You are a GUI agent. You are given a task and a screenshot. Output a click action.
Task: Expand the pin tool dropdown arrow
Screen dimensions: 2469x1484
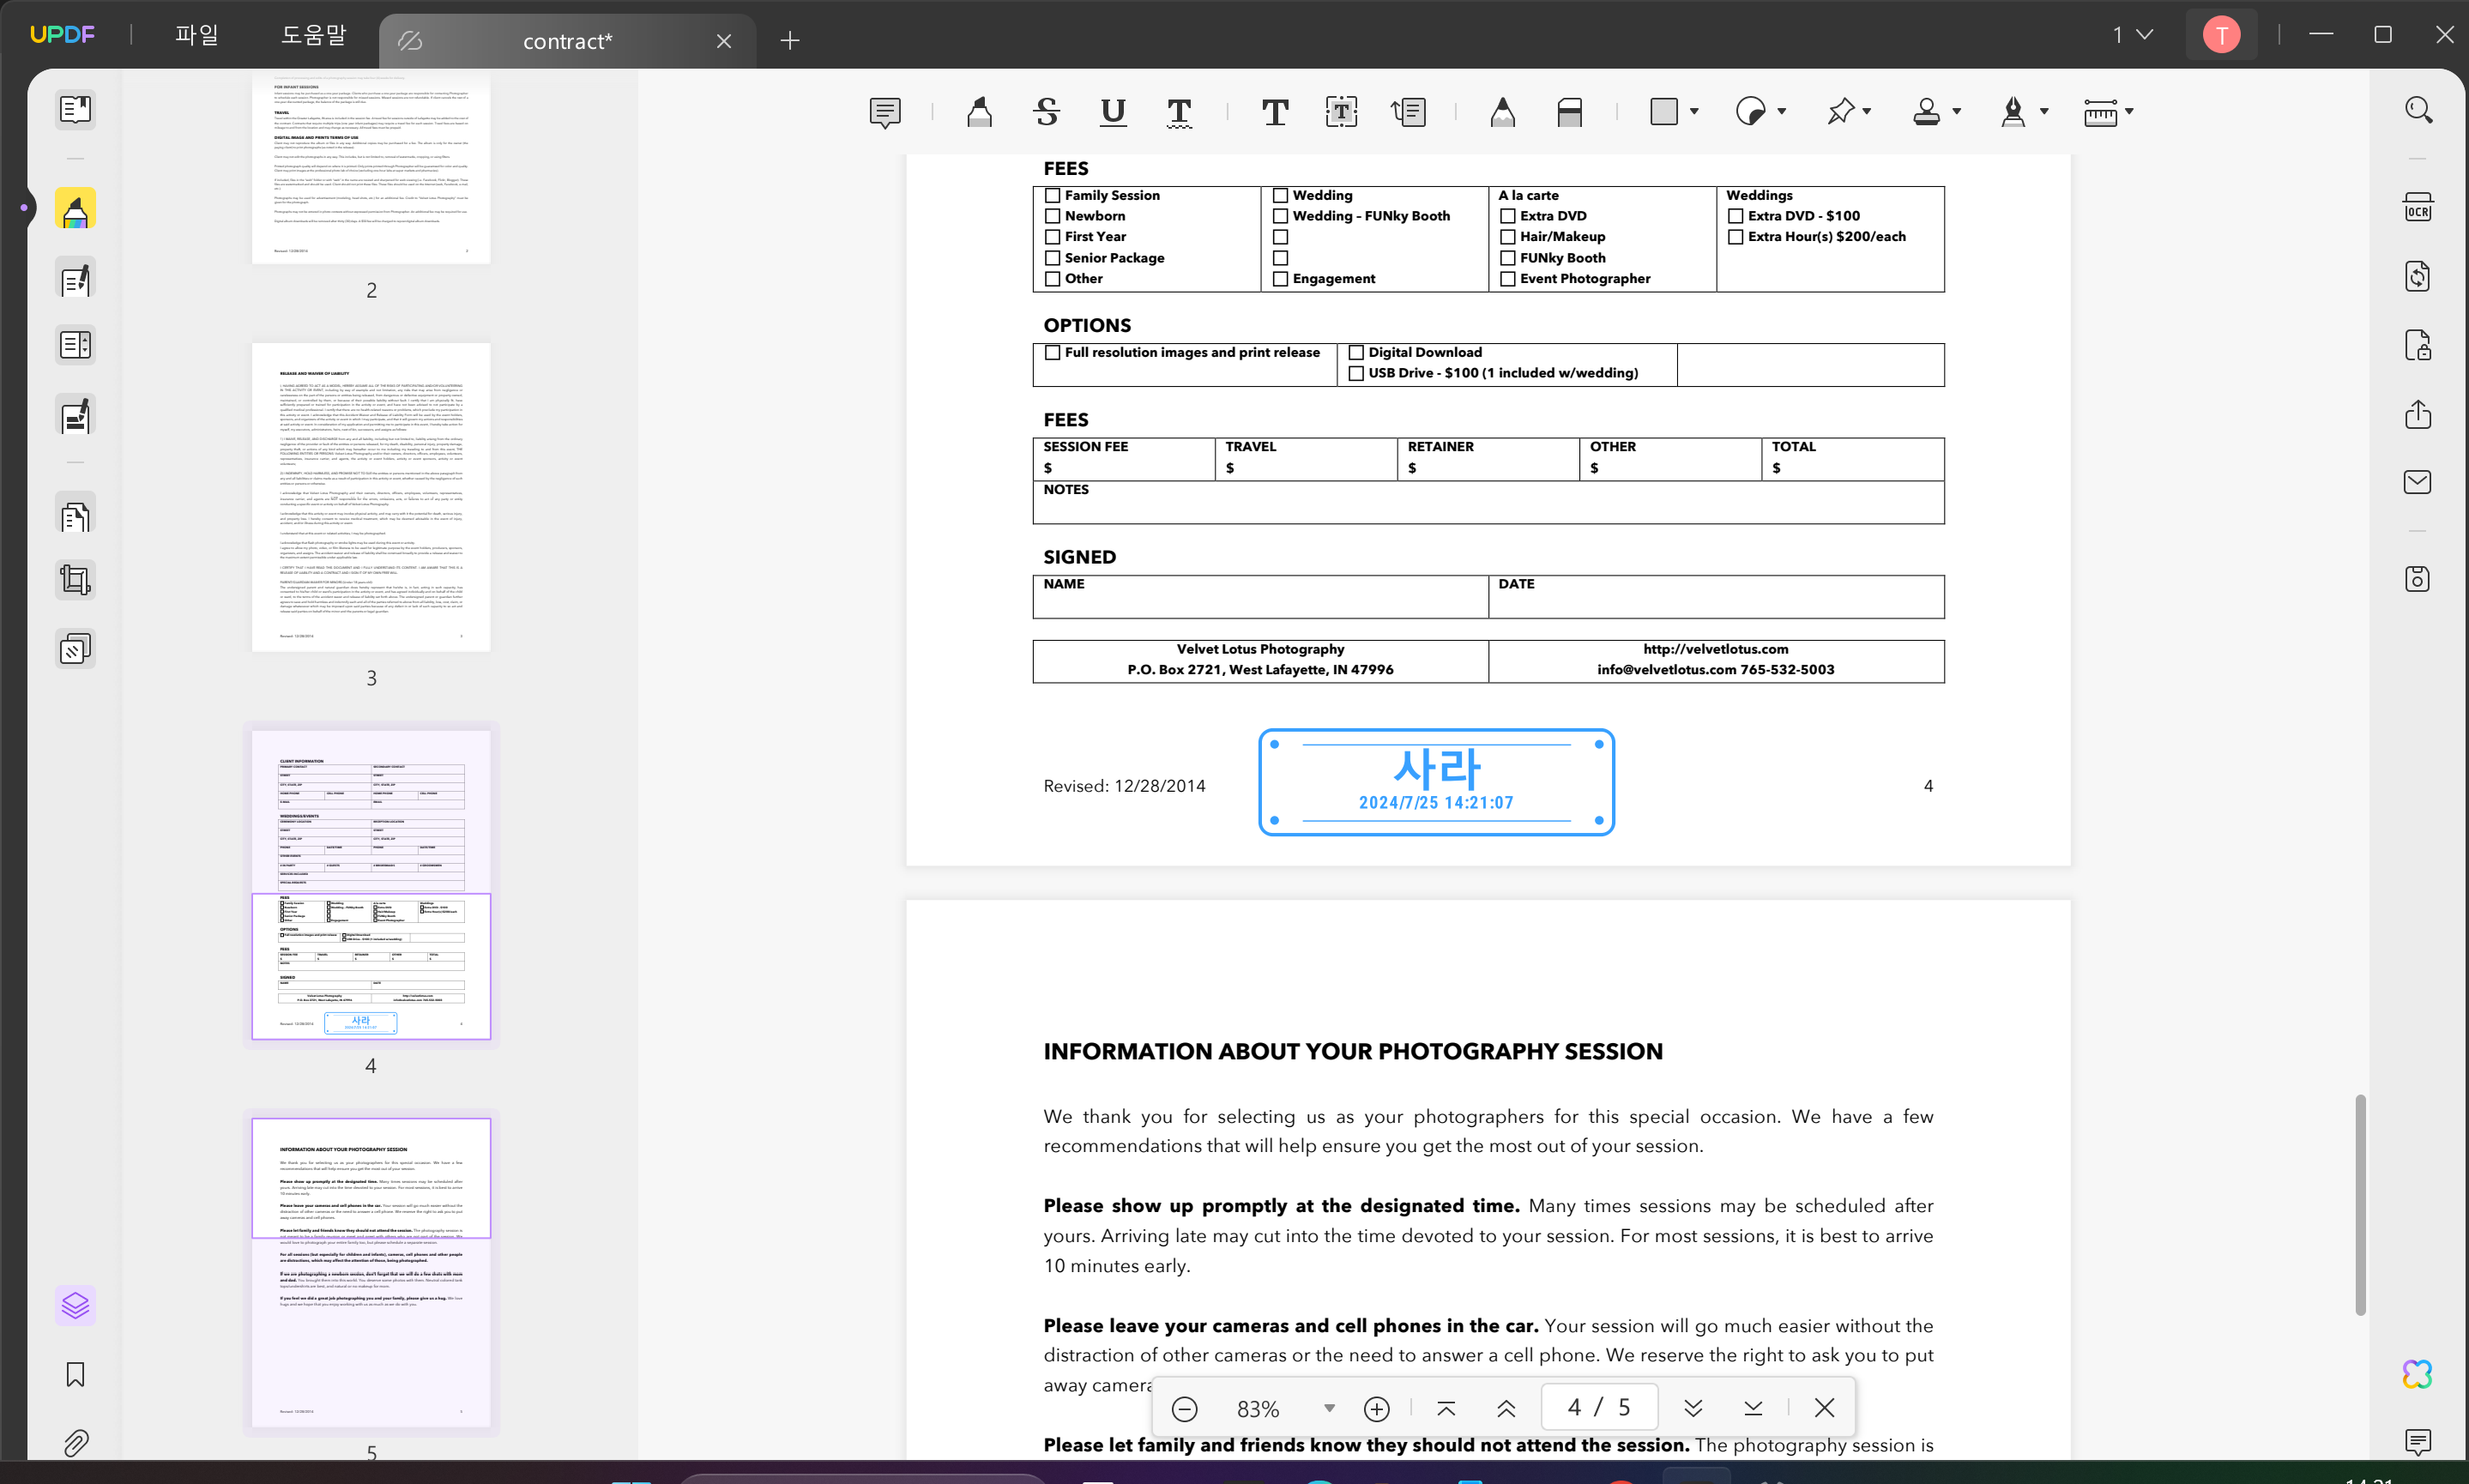(x=1867, y=112)
